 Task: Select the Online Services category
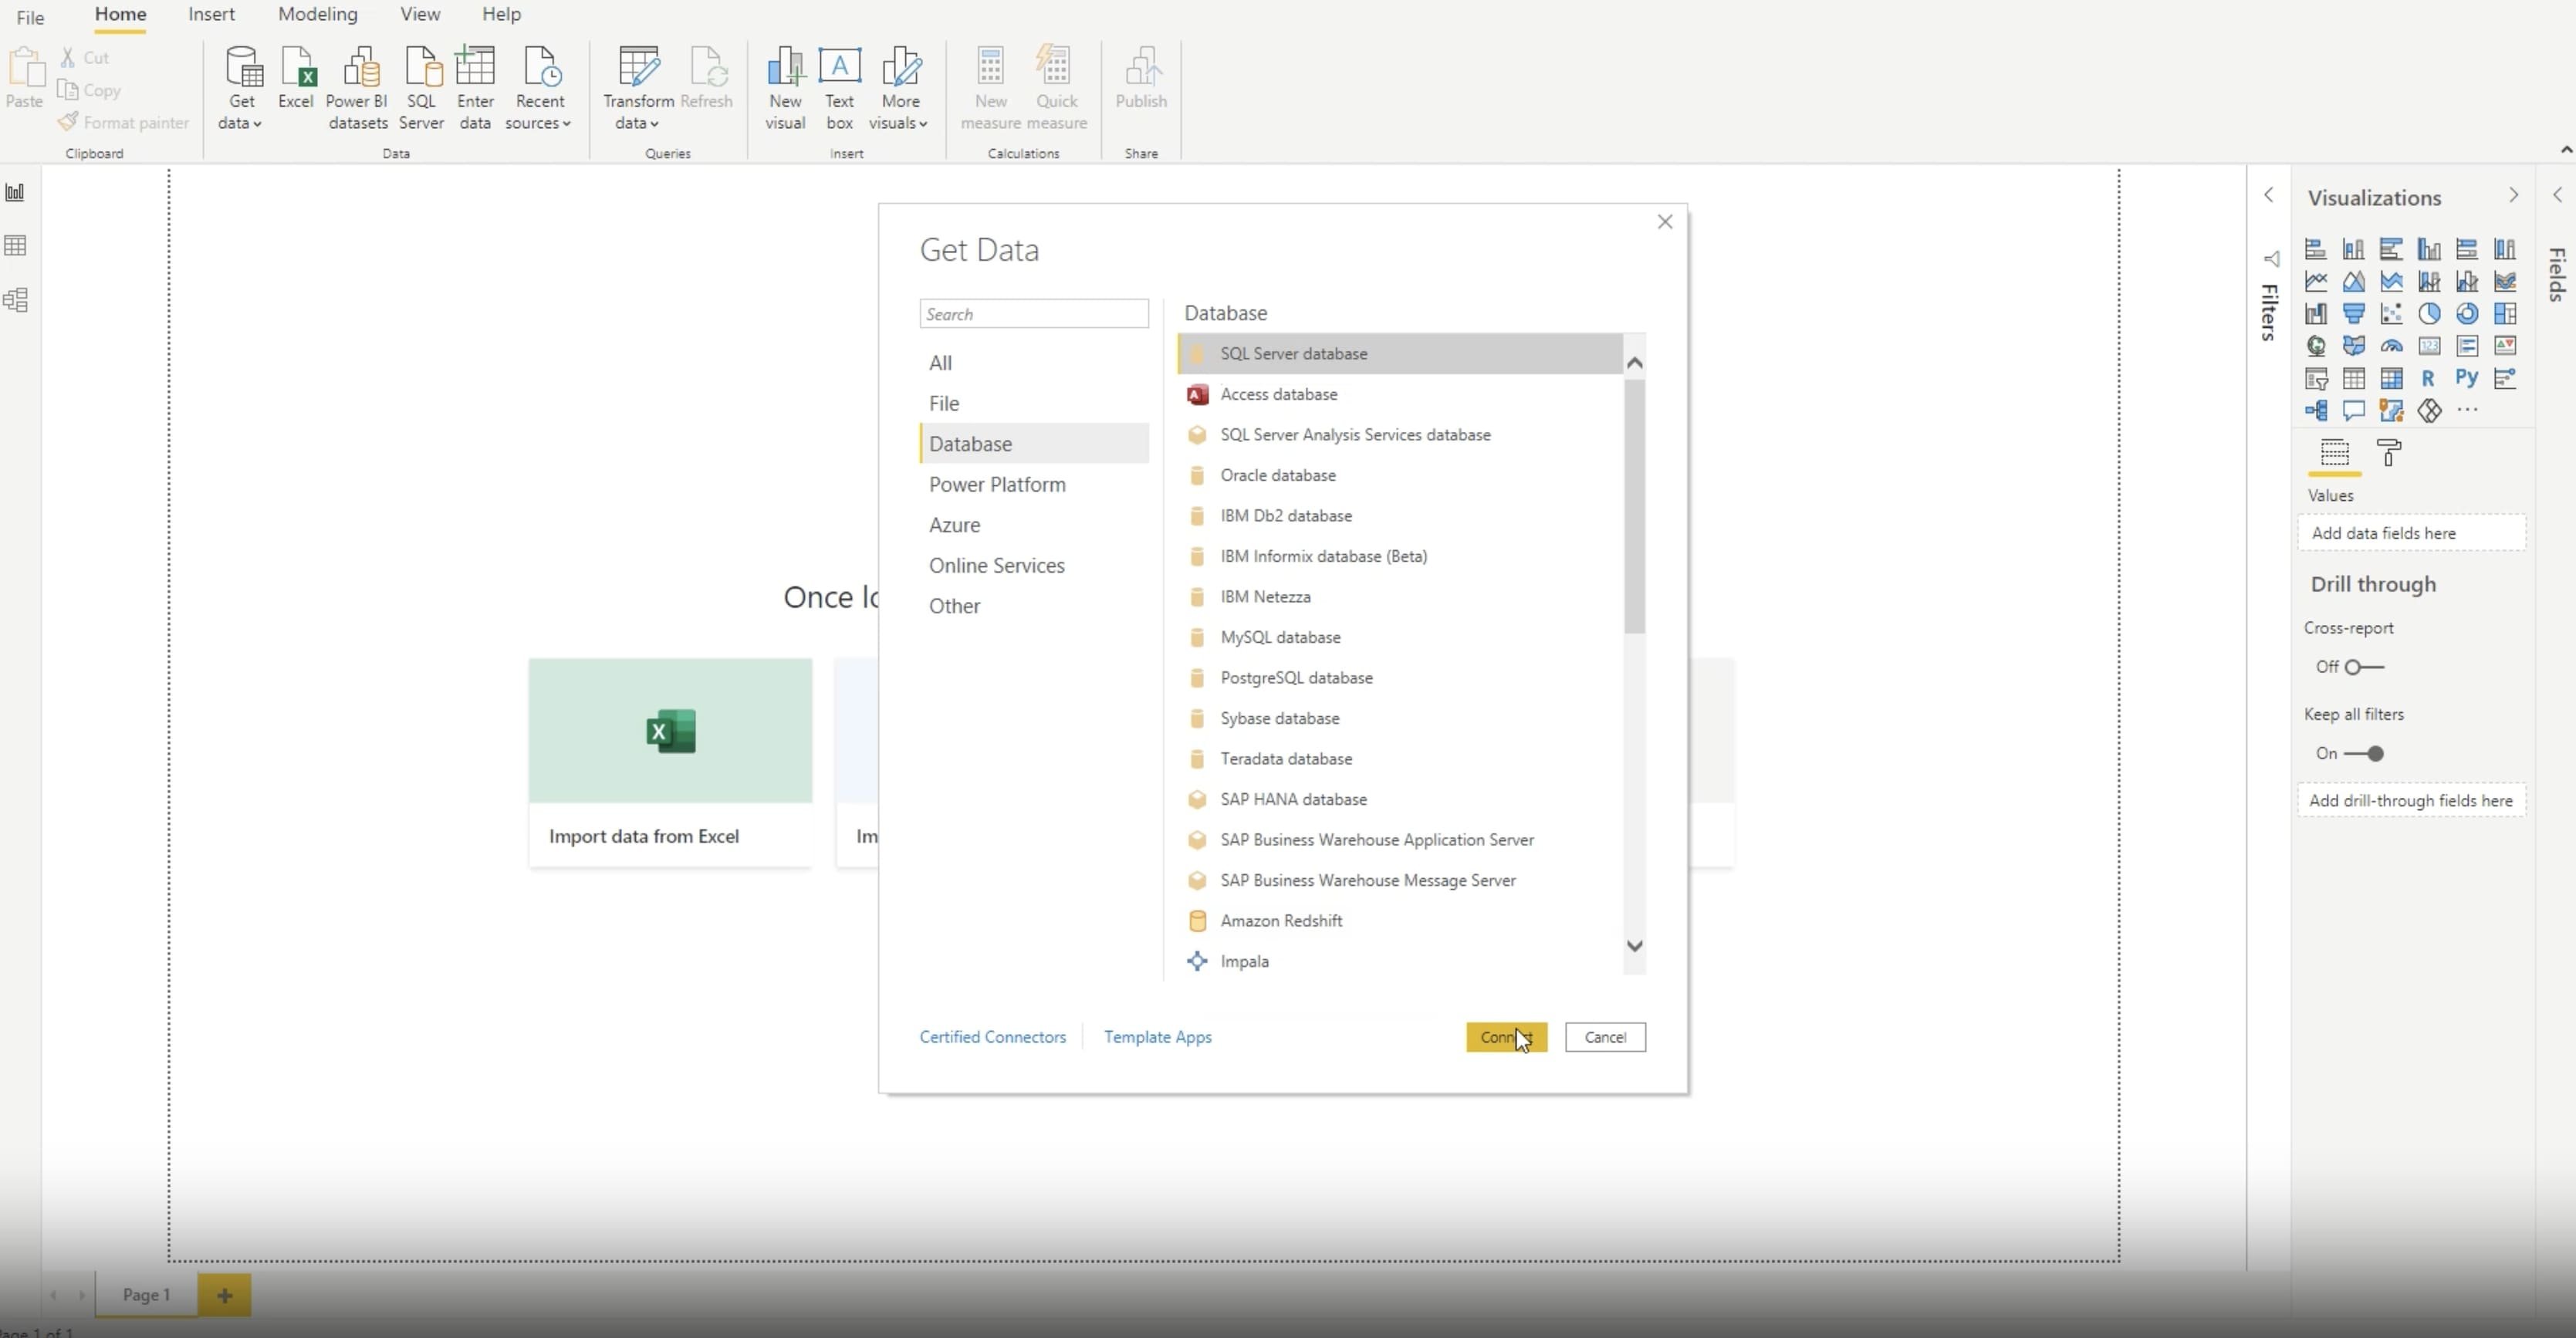(1034, 565)
